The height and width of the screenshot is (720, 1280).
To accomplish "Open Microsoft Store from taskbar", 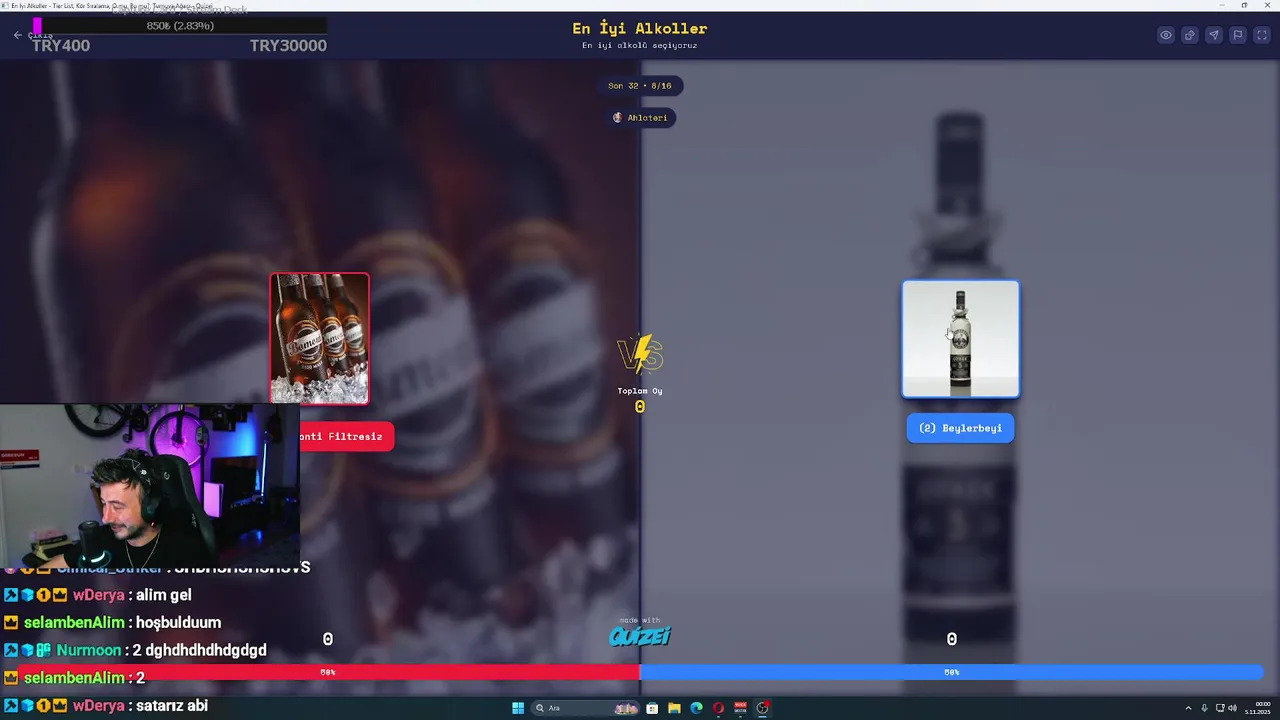I will [x=652, y=708].
